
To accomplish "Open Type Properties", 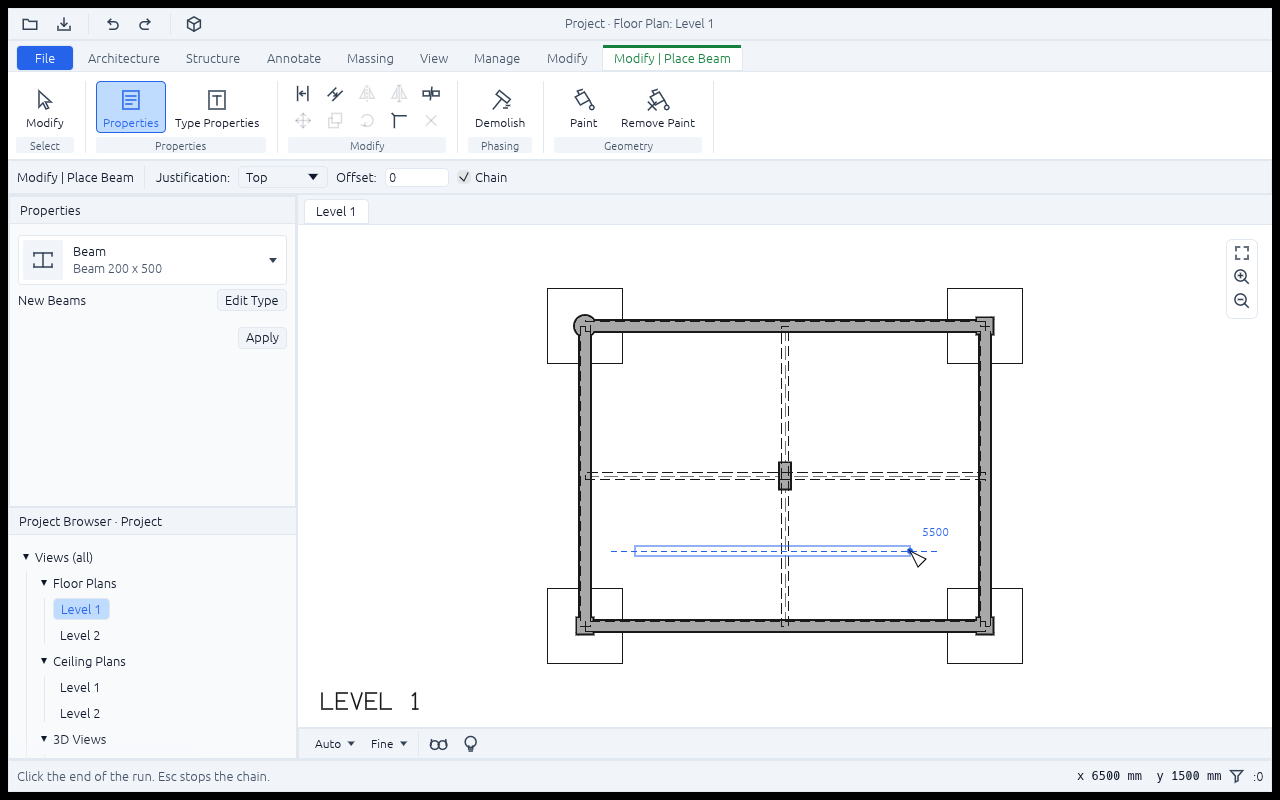I will pos(217,108).
